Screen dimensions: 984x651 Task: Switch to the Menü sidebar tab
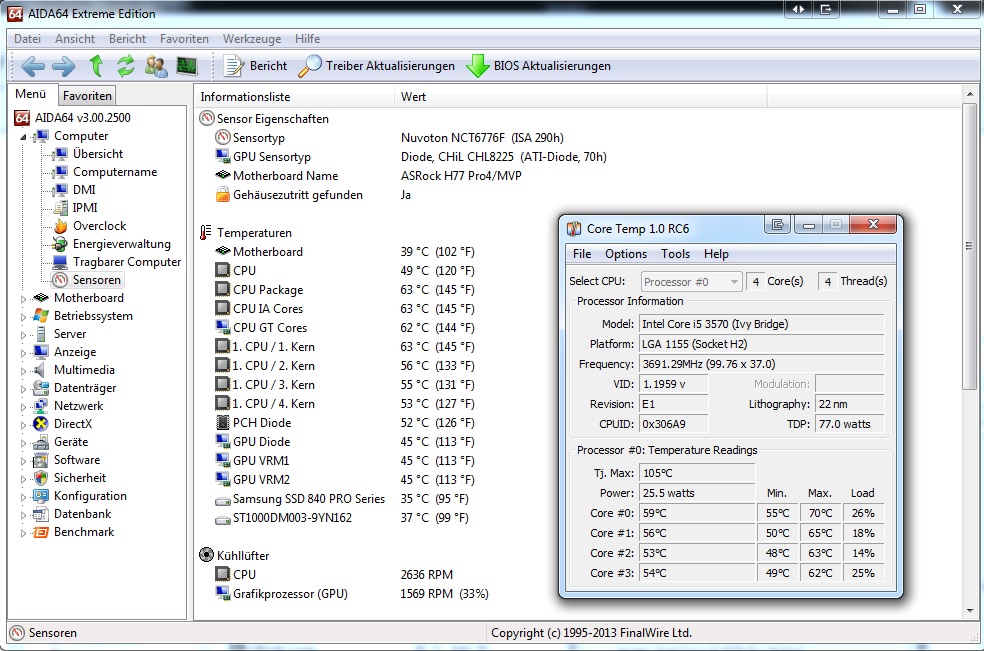pyautogui.click(x=31, y=94)
